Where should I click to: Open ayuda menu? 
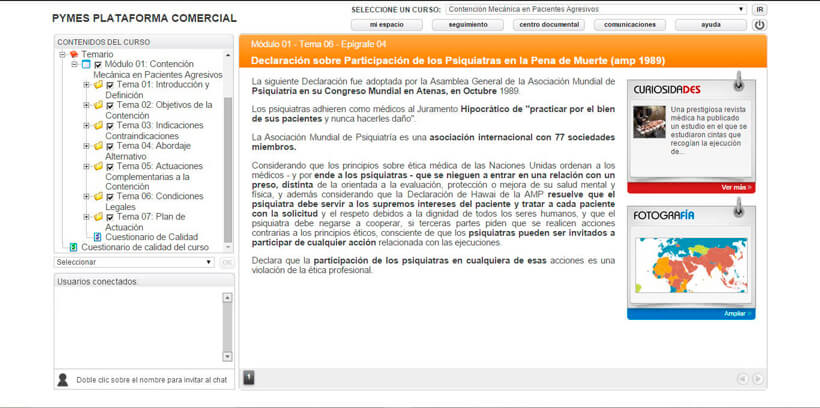[711, 25]
